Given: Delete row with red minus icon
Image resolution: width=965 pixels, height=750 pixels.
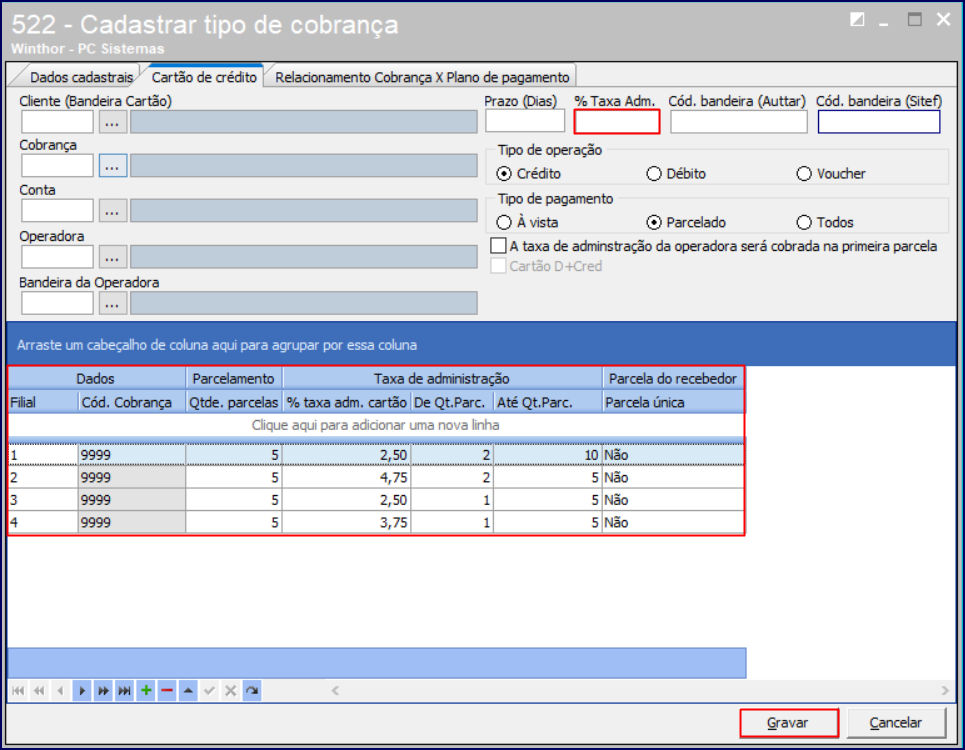Looking at the screenshot, I should 167,691.
